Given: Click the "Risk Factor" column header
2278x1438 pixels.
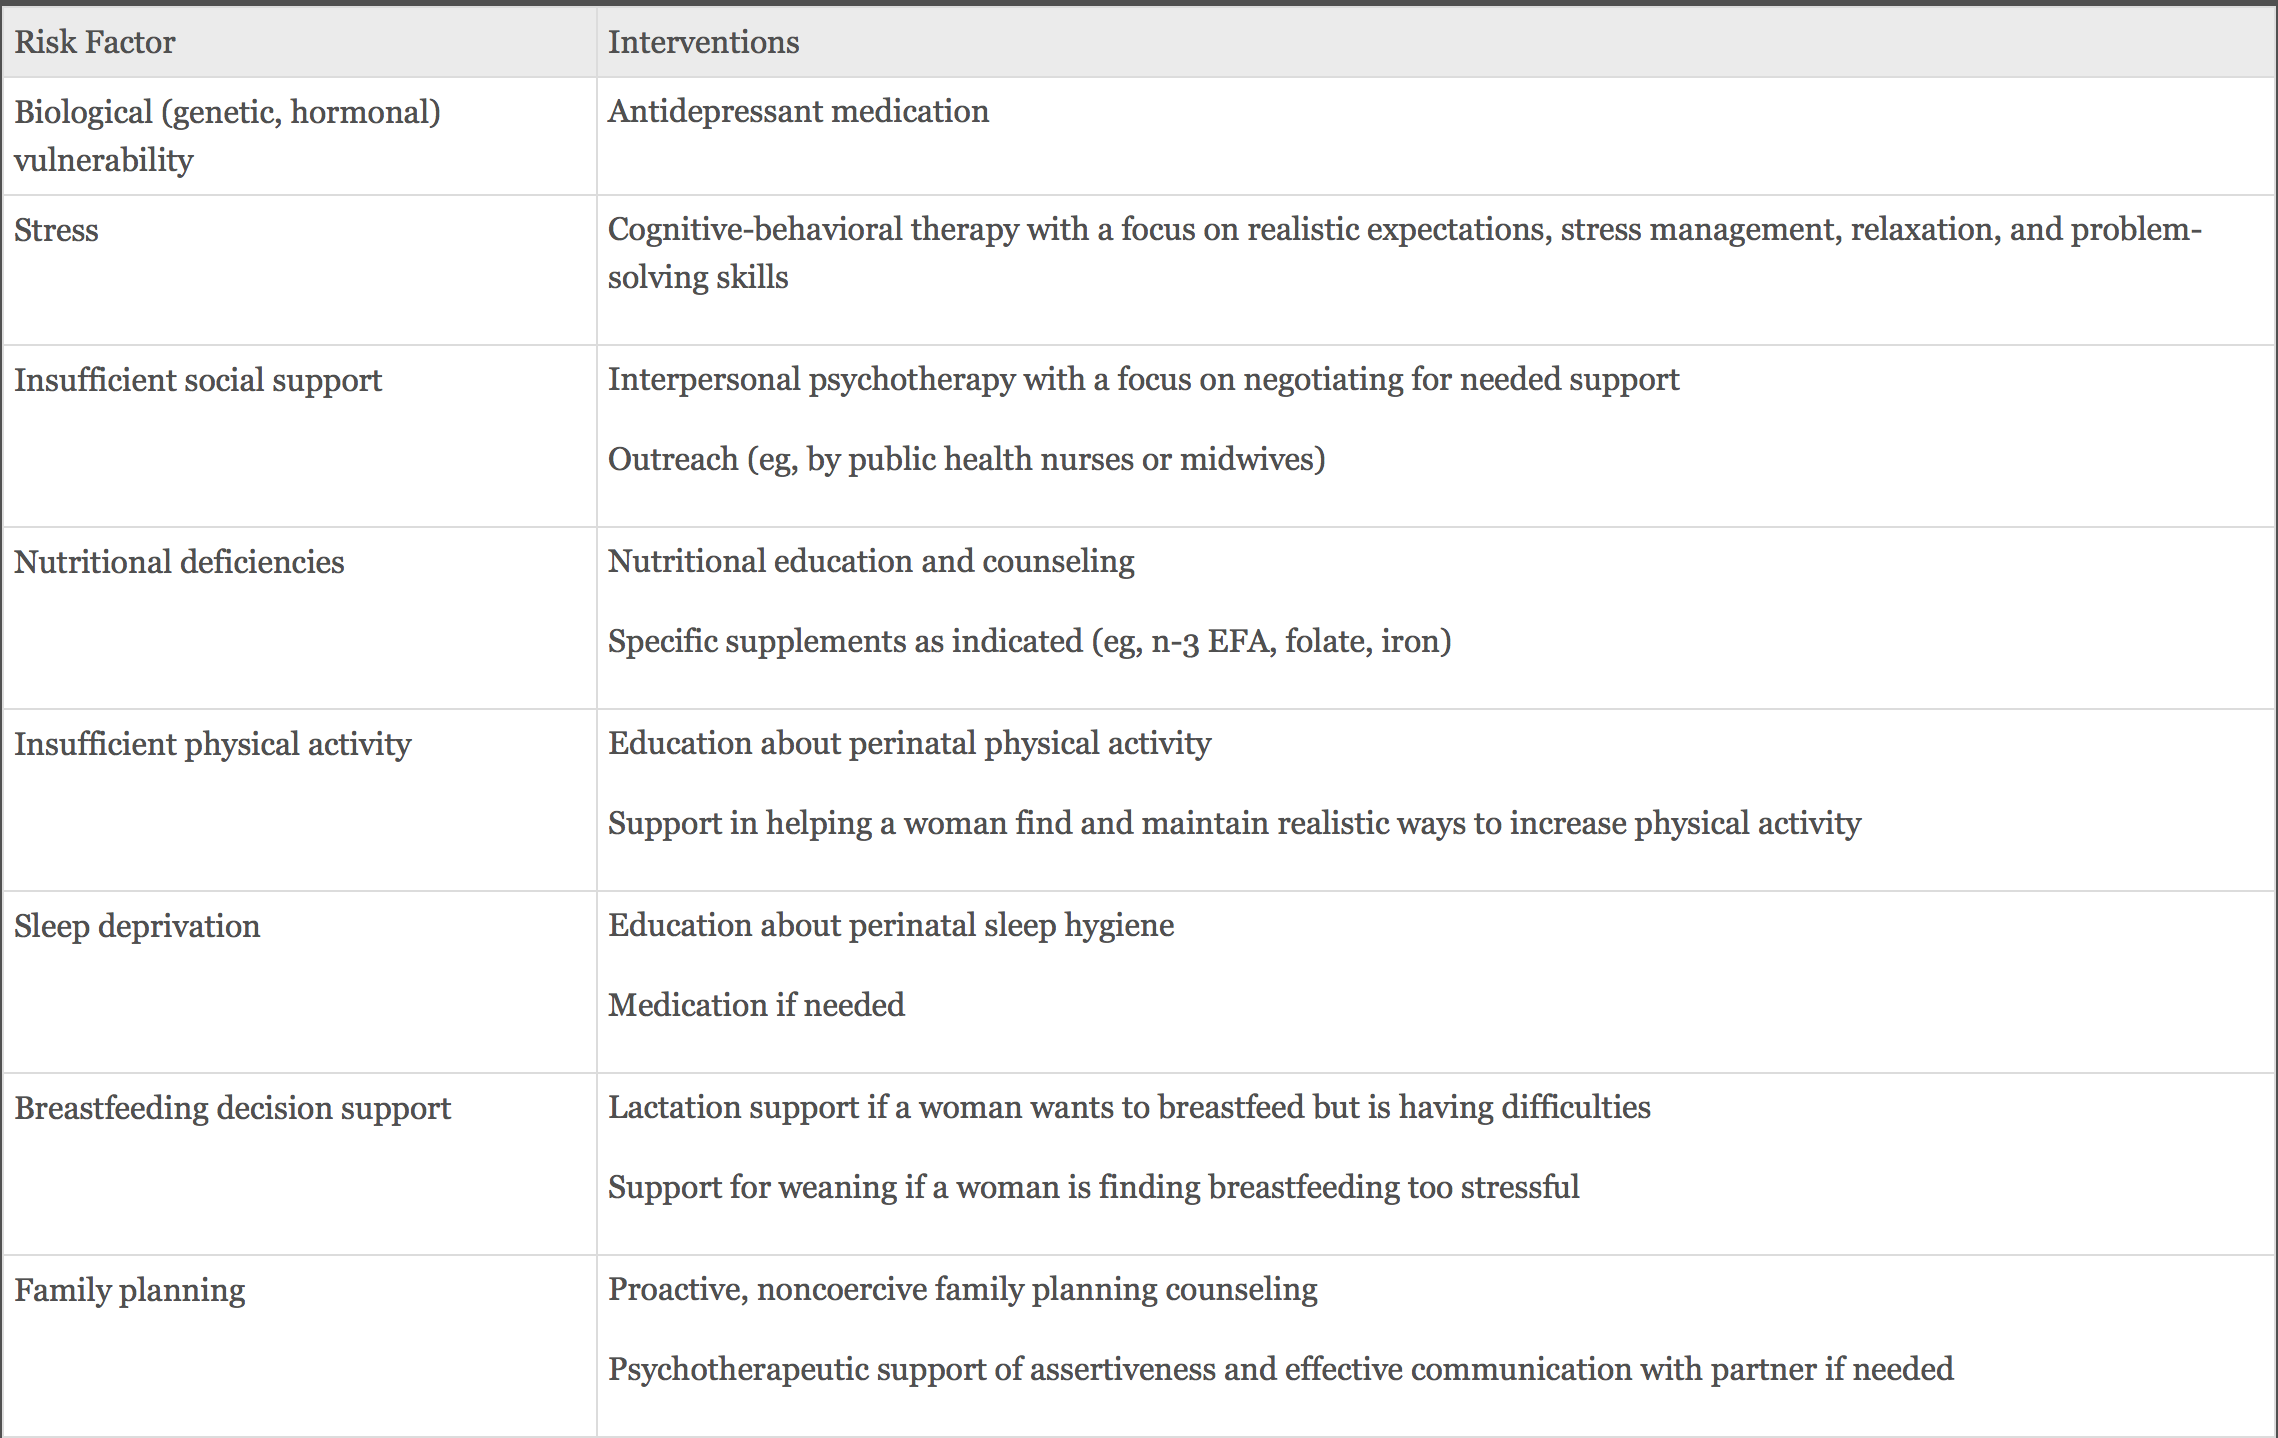Looking at the screenshot, I should pos(95,42).
